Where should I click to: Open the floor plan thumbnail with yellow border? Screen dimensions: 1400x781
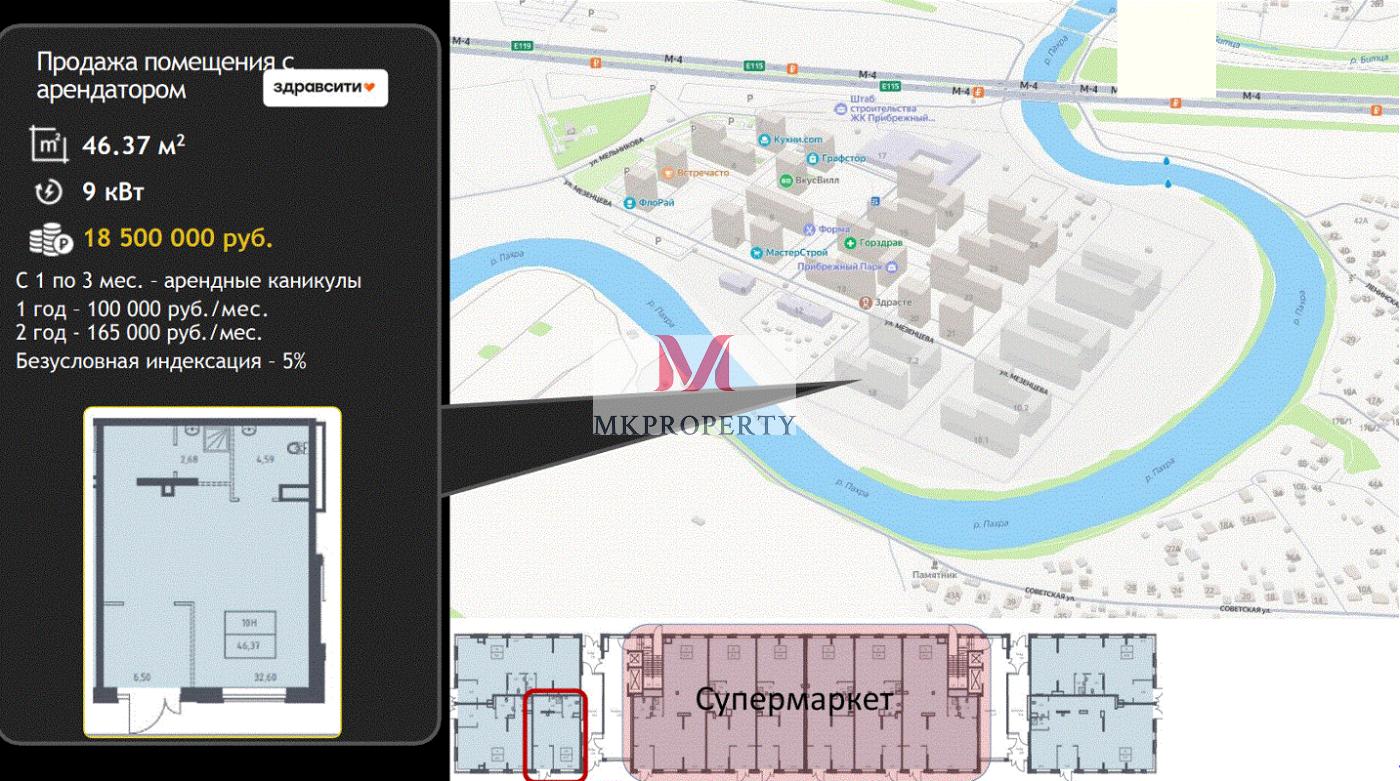click(212, 571)
